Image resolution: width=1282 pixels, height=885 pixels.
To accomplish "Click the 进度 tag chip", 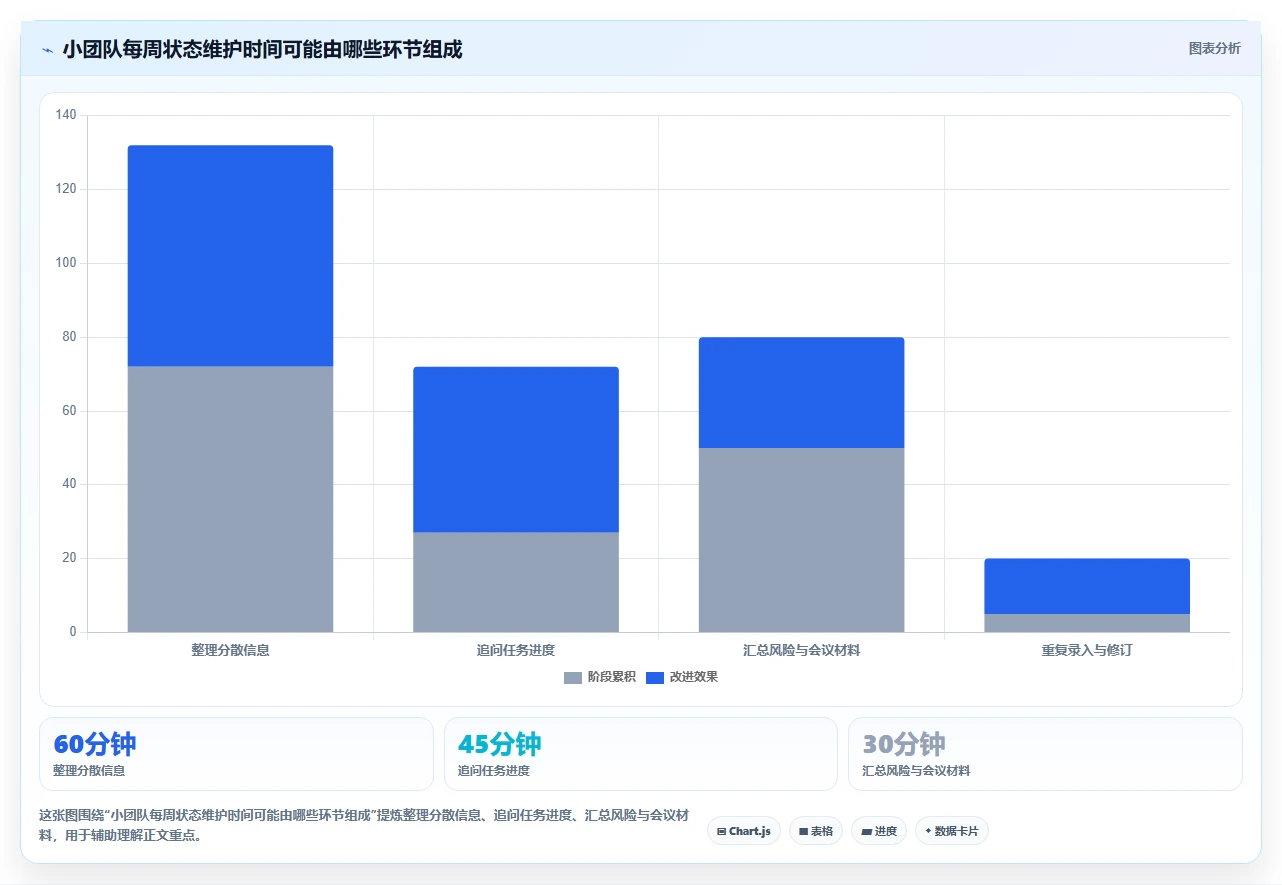I will (878, 831).
